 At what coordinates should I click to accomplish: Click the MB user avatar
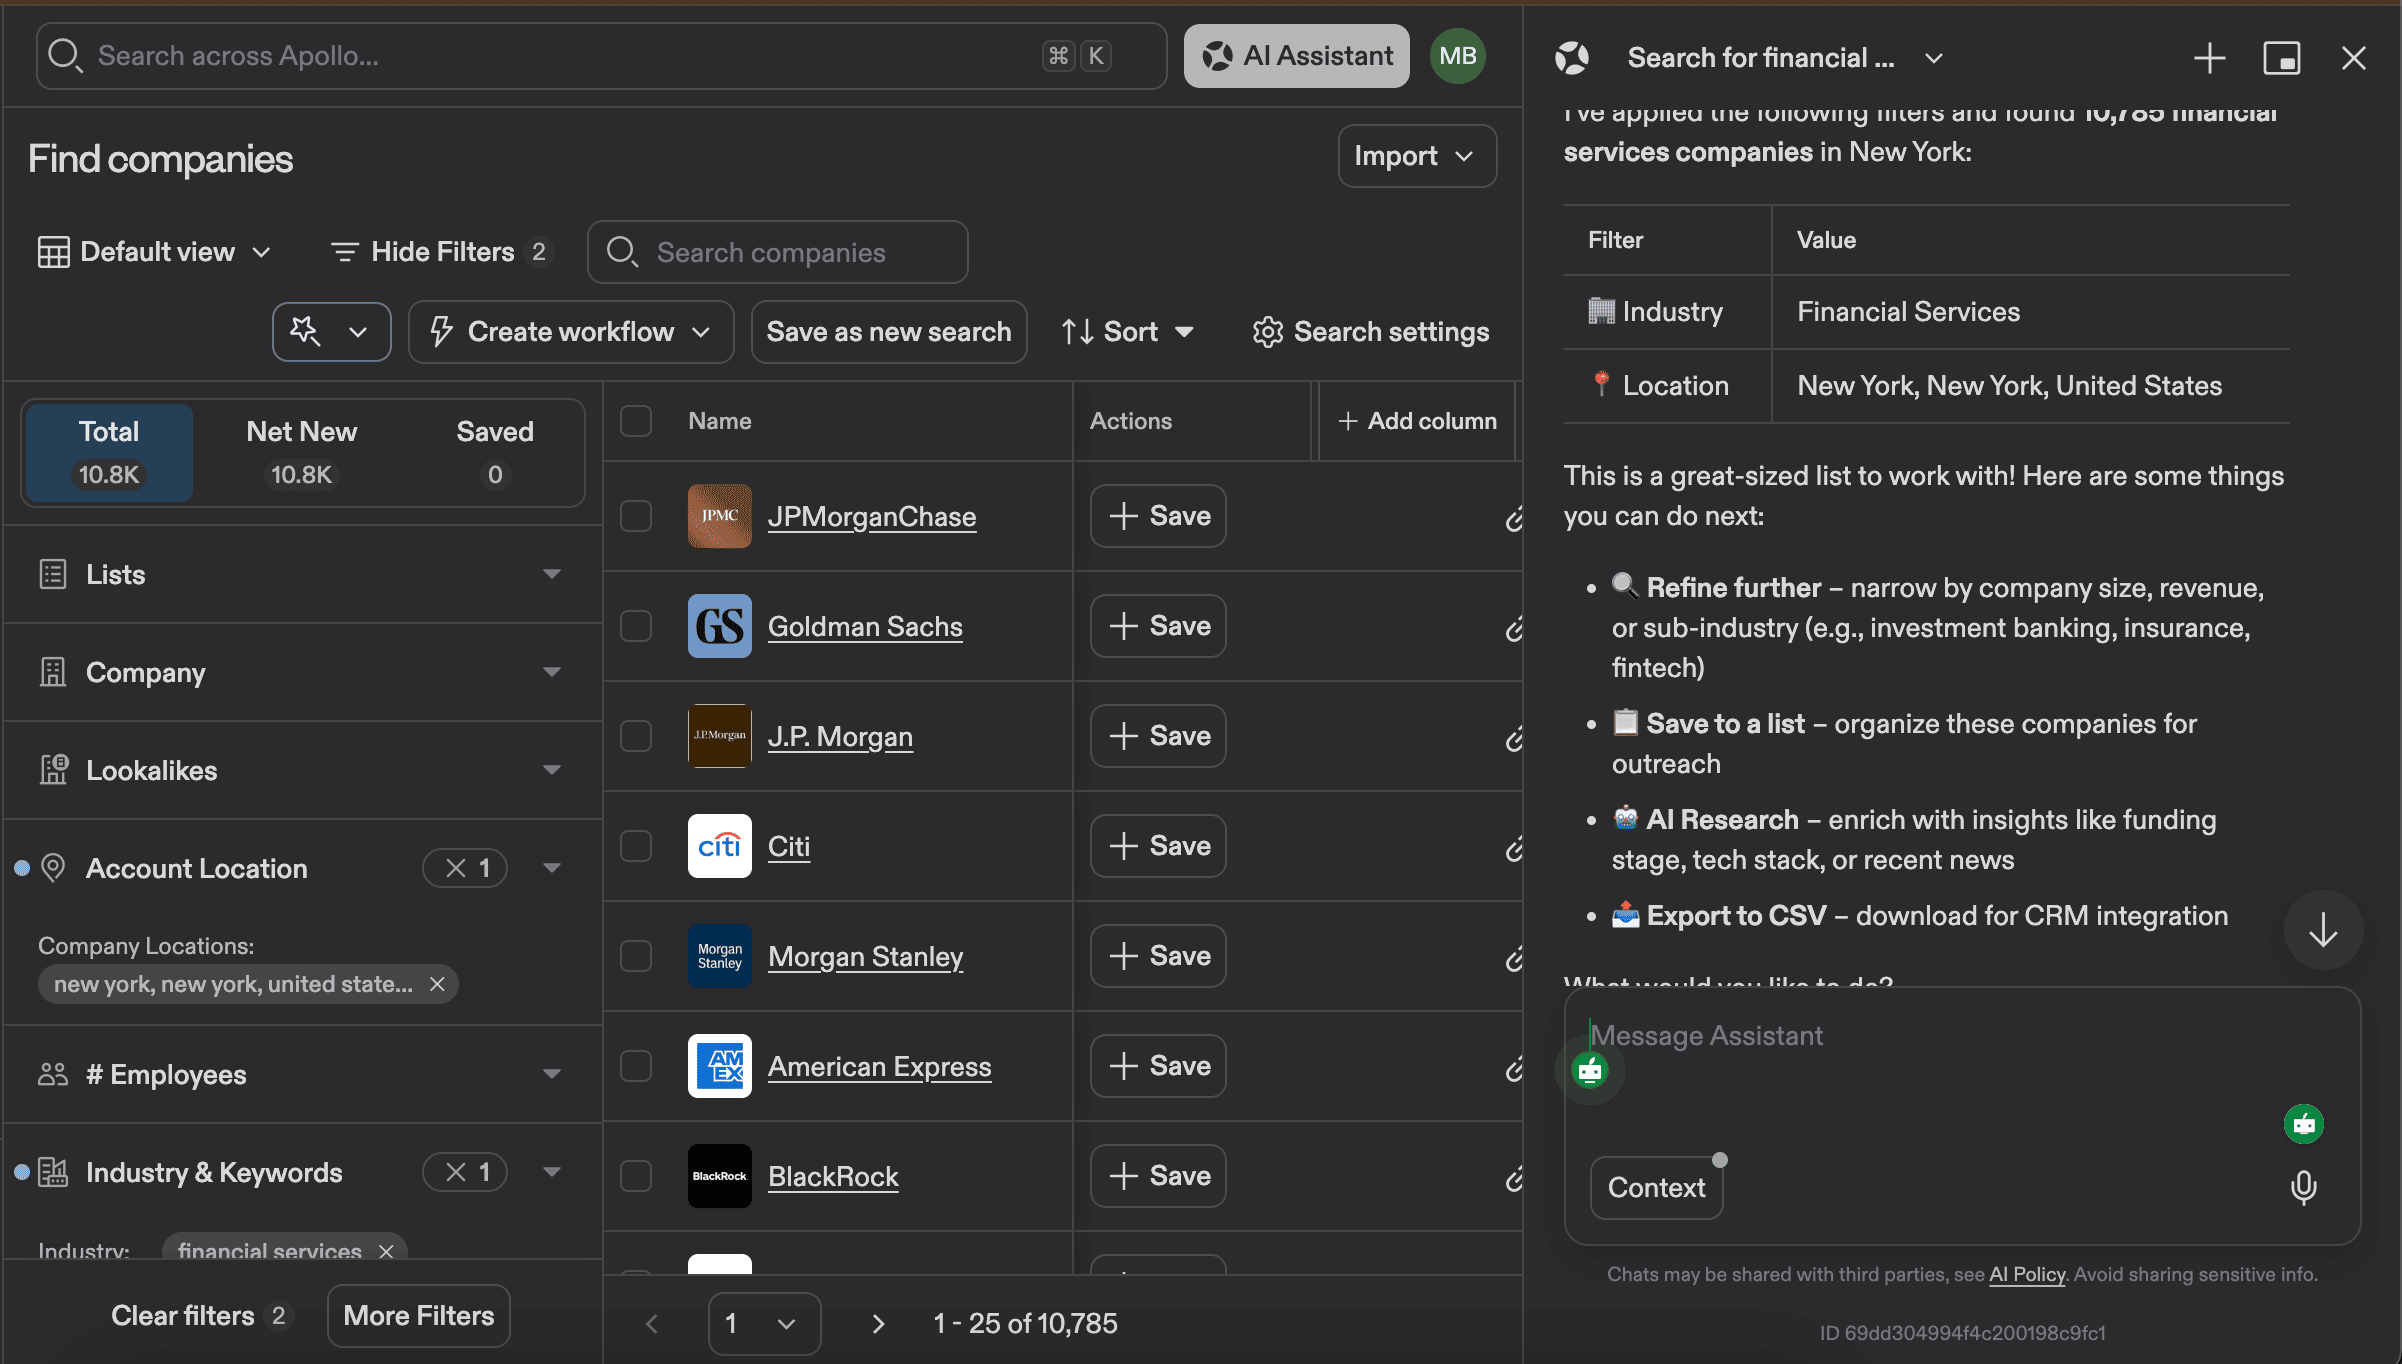click(1457, 56)
